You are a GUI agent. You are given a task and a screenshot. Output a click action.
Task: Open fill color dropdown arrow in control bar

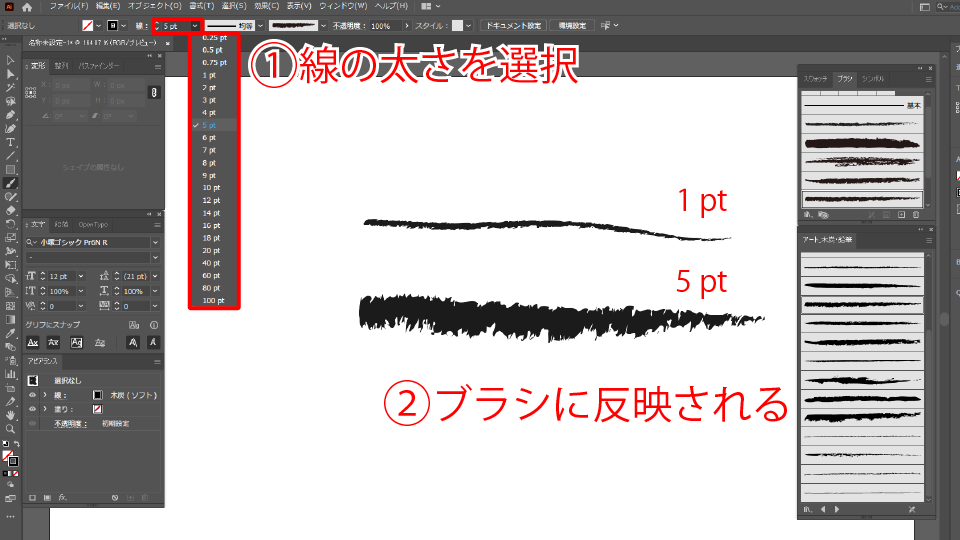click(x=98, y=26)
